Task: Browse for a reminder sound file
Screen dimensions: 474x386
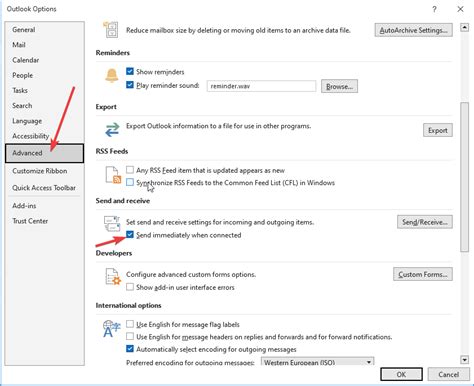Action: click(339, 86)
